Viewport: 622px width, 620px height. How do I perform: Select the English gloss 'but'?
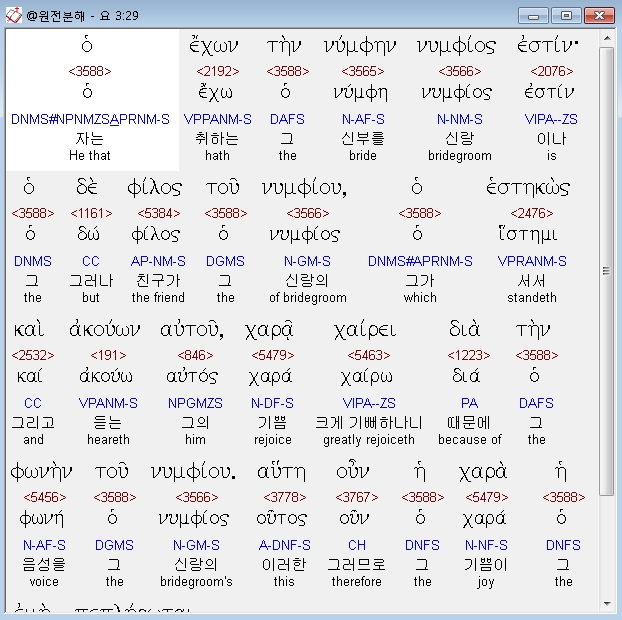tap(91, 298)
